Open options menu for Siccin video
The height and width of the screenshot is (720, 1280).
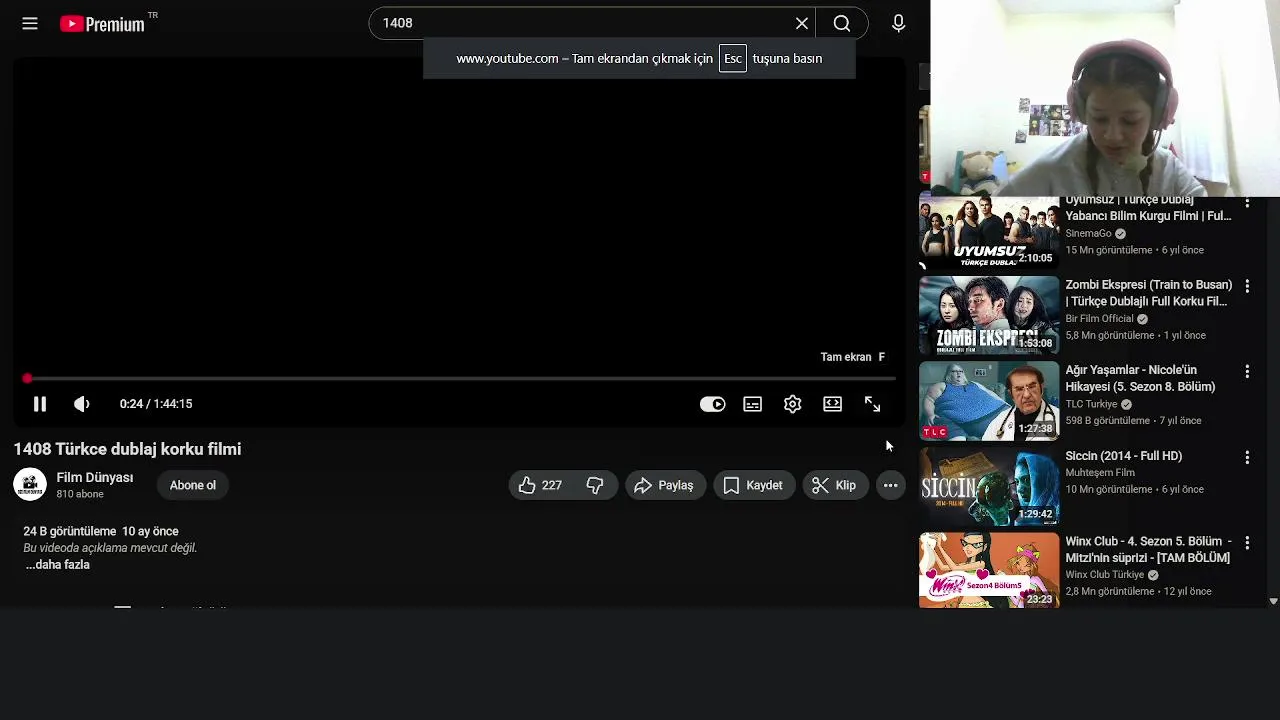pos(1247,457)
